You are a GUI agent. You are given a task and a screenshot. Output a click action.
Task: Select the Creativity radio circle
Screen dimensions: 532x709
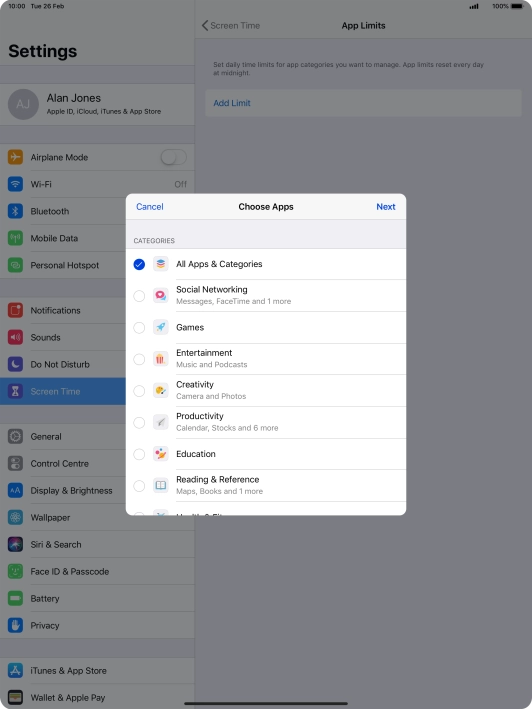139,391
